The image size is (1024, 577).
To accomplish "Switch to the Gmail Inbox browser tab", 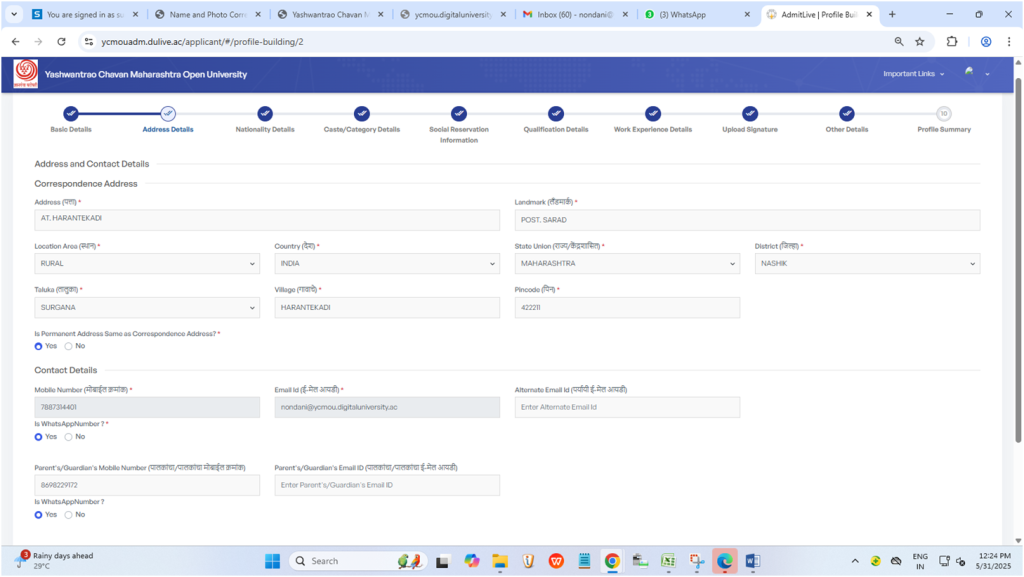I will (576, 15).
